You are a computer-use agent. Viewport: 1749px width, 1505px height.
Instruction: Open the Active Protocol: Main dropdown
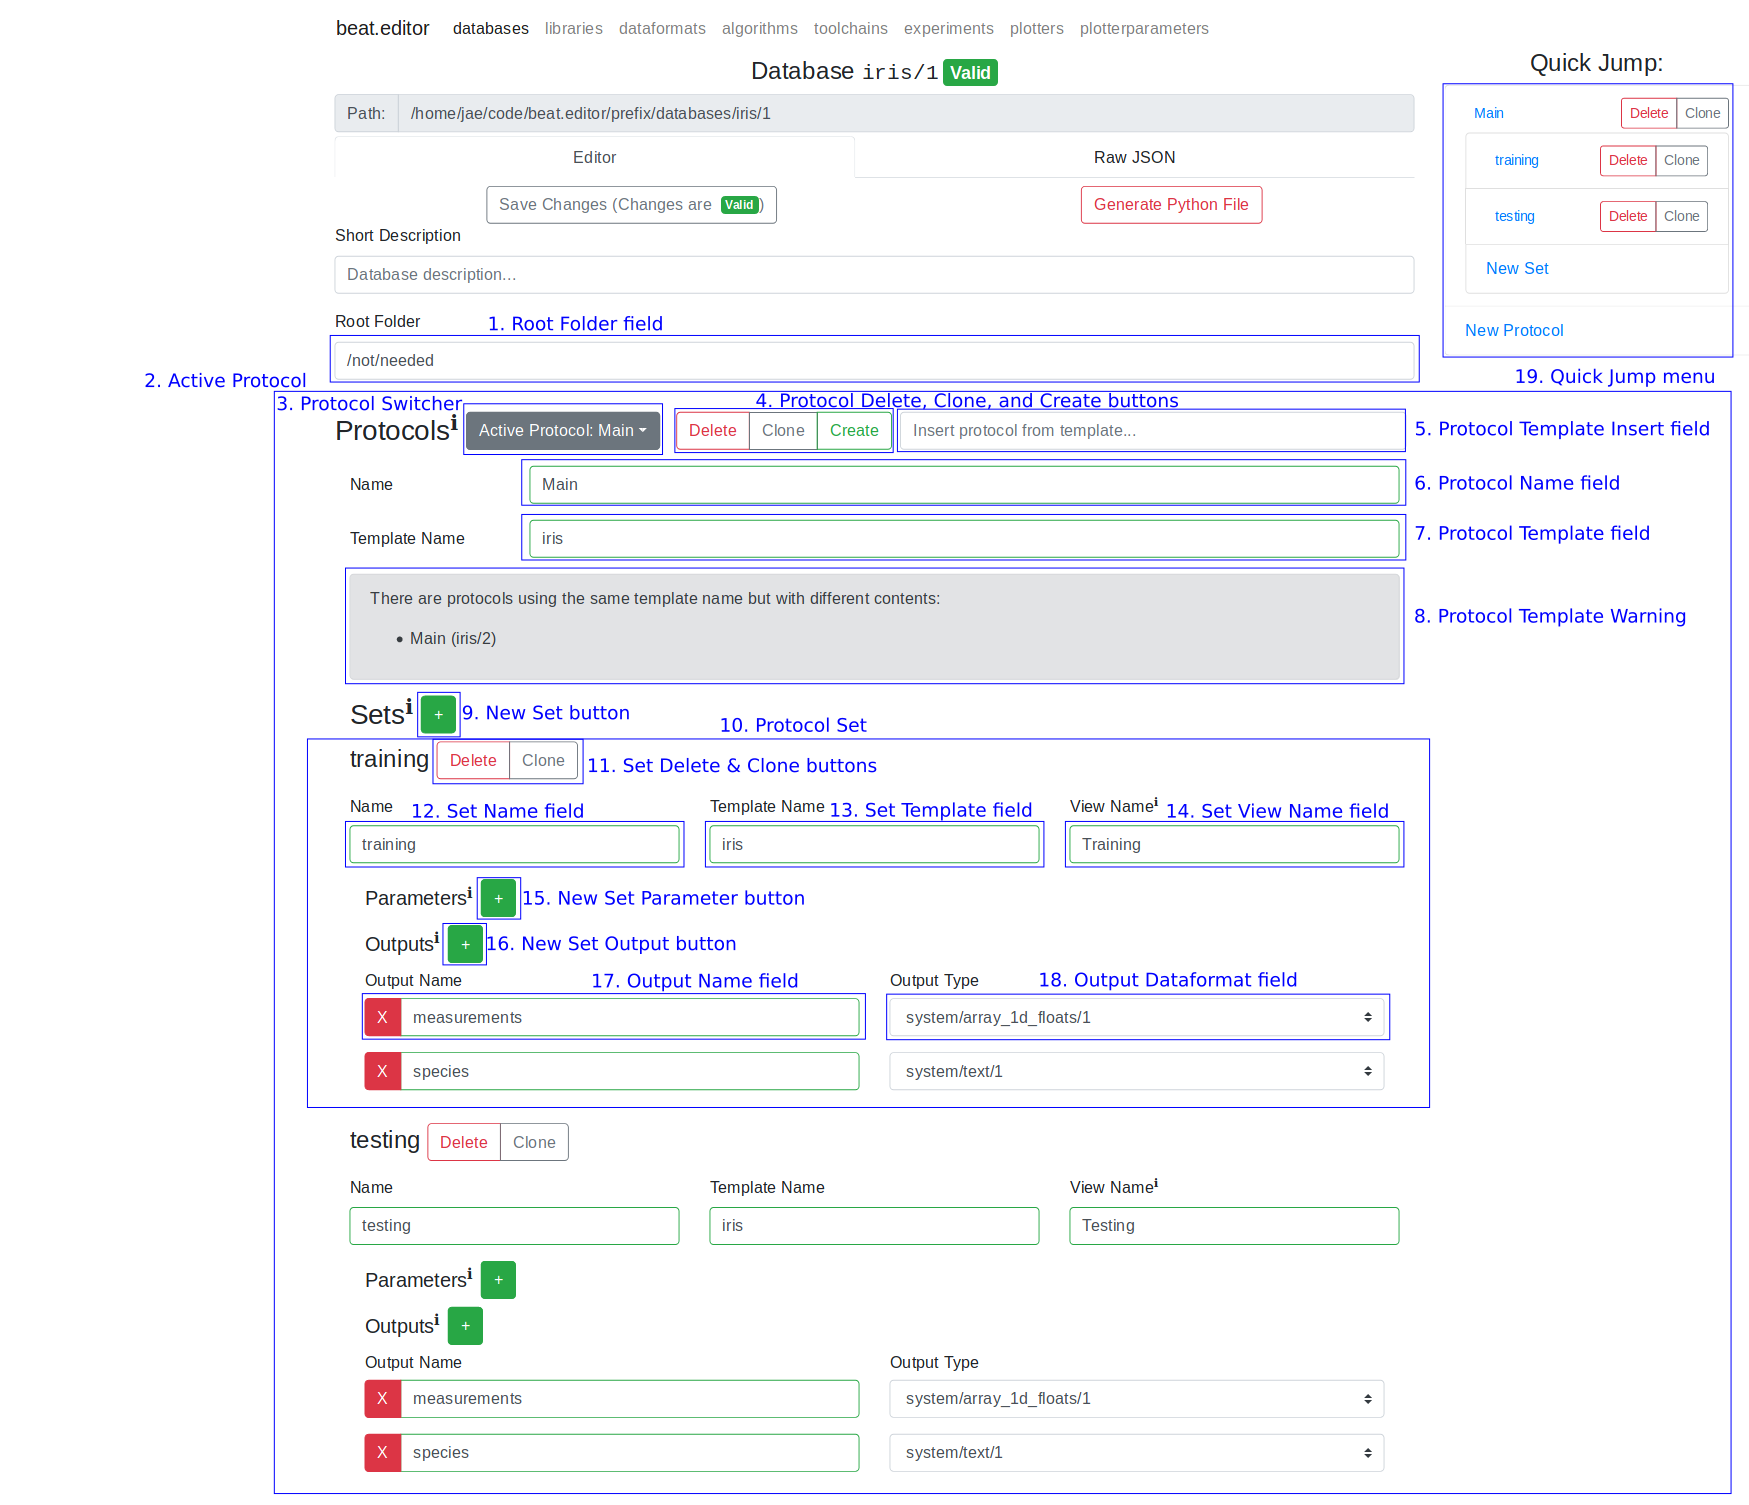click(x=562, y=430)
